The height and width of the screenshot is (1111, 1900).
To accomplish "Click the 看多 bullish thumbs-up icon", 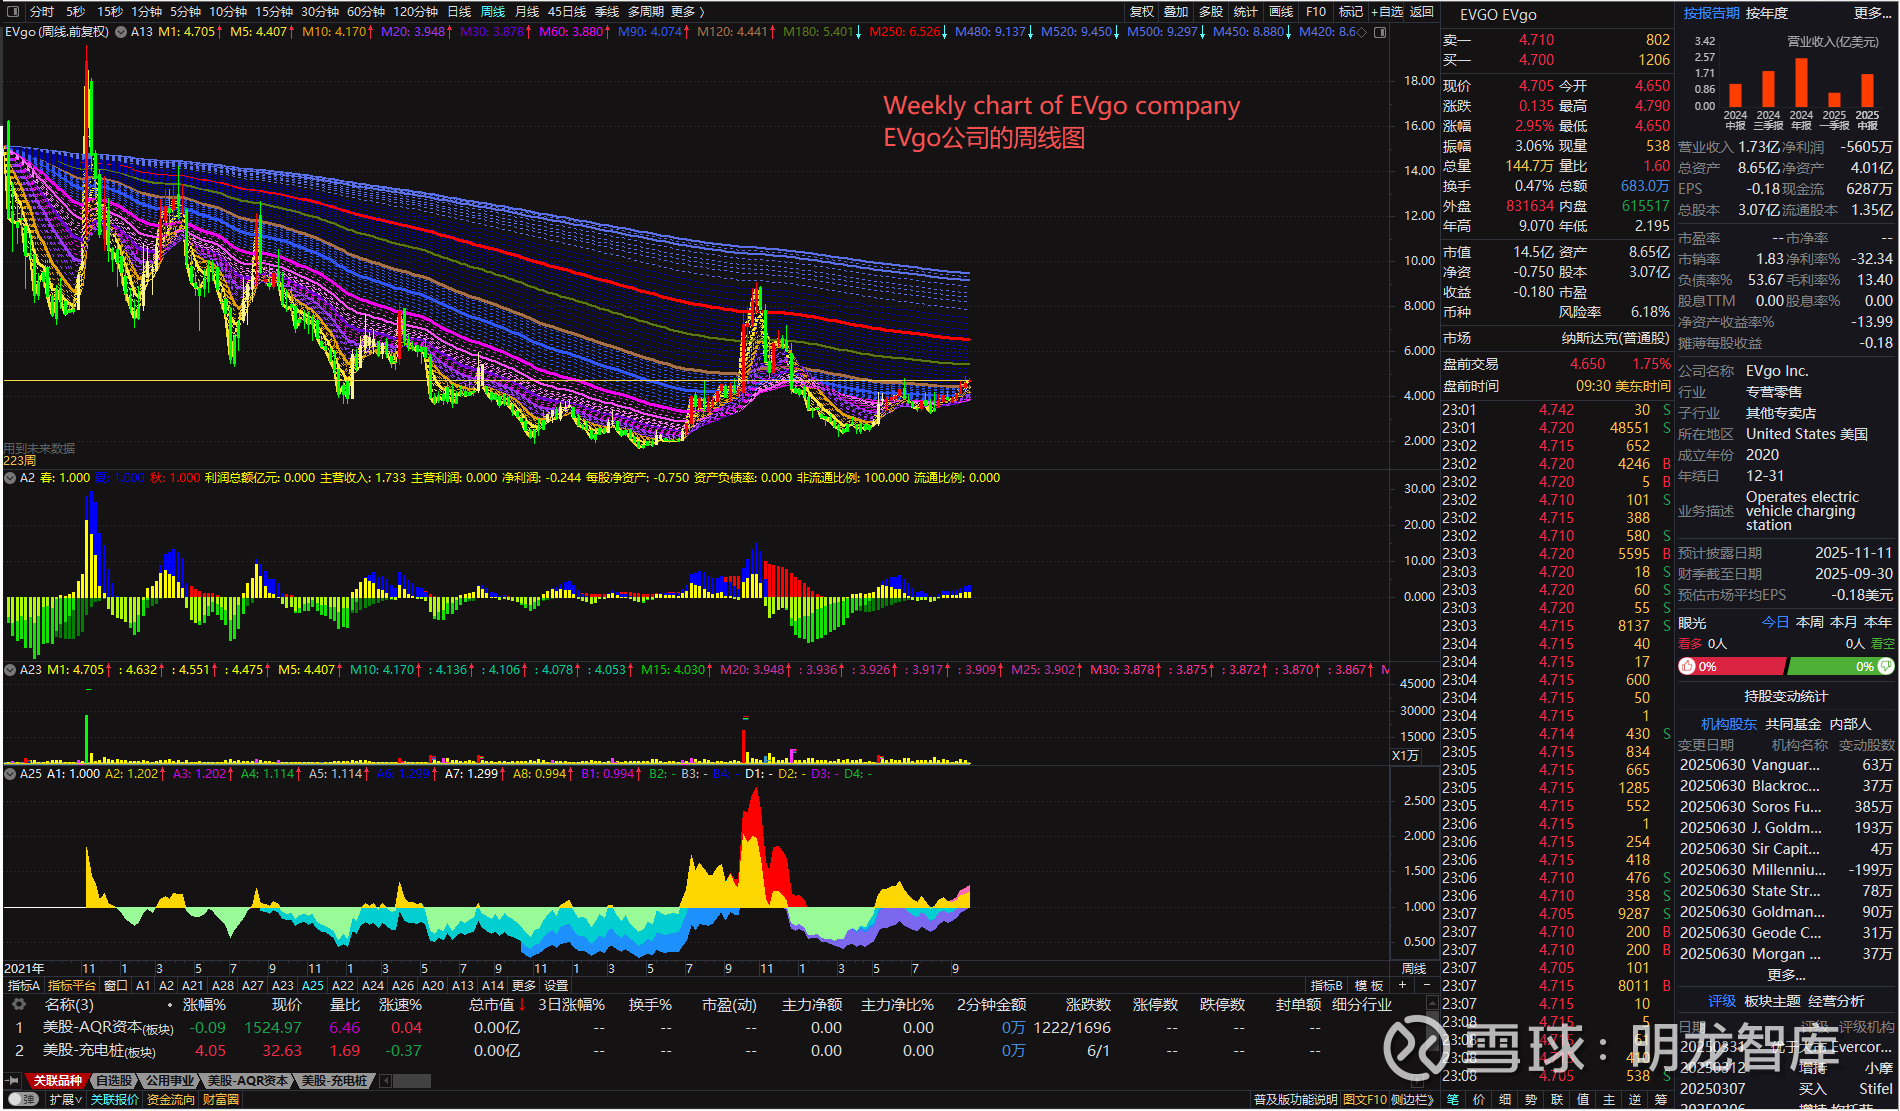I will [x=1688, y=666].
